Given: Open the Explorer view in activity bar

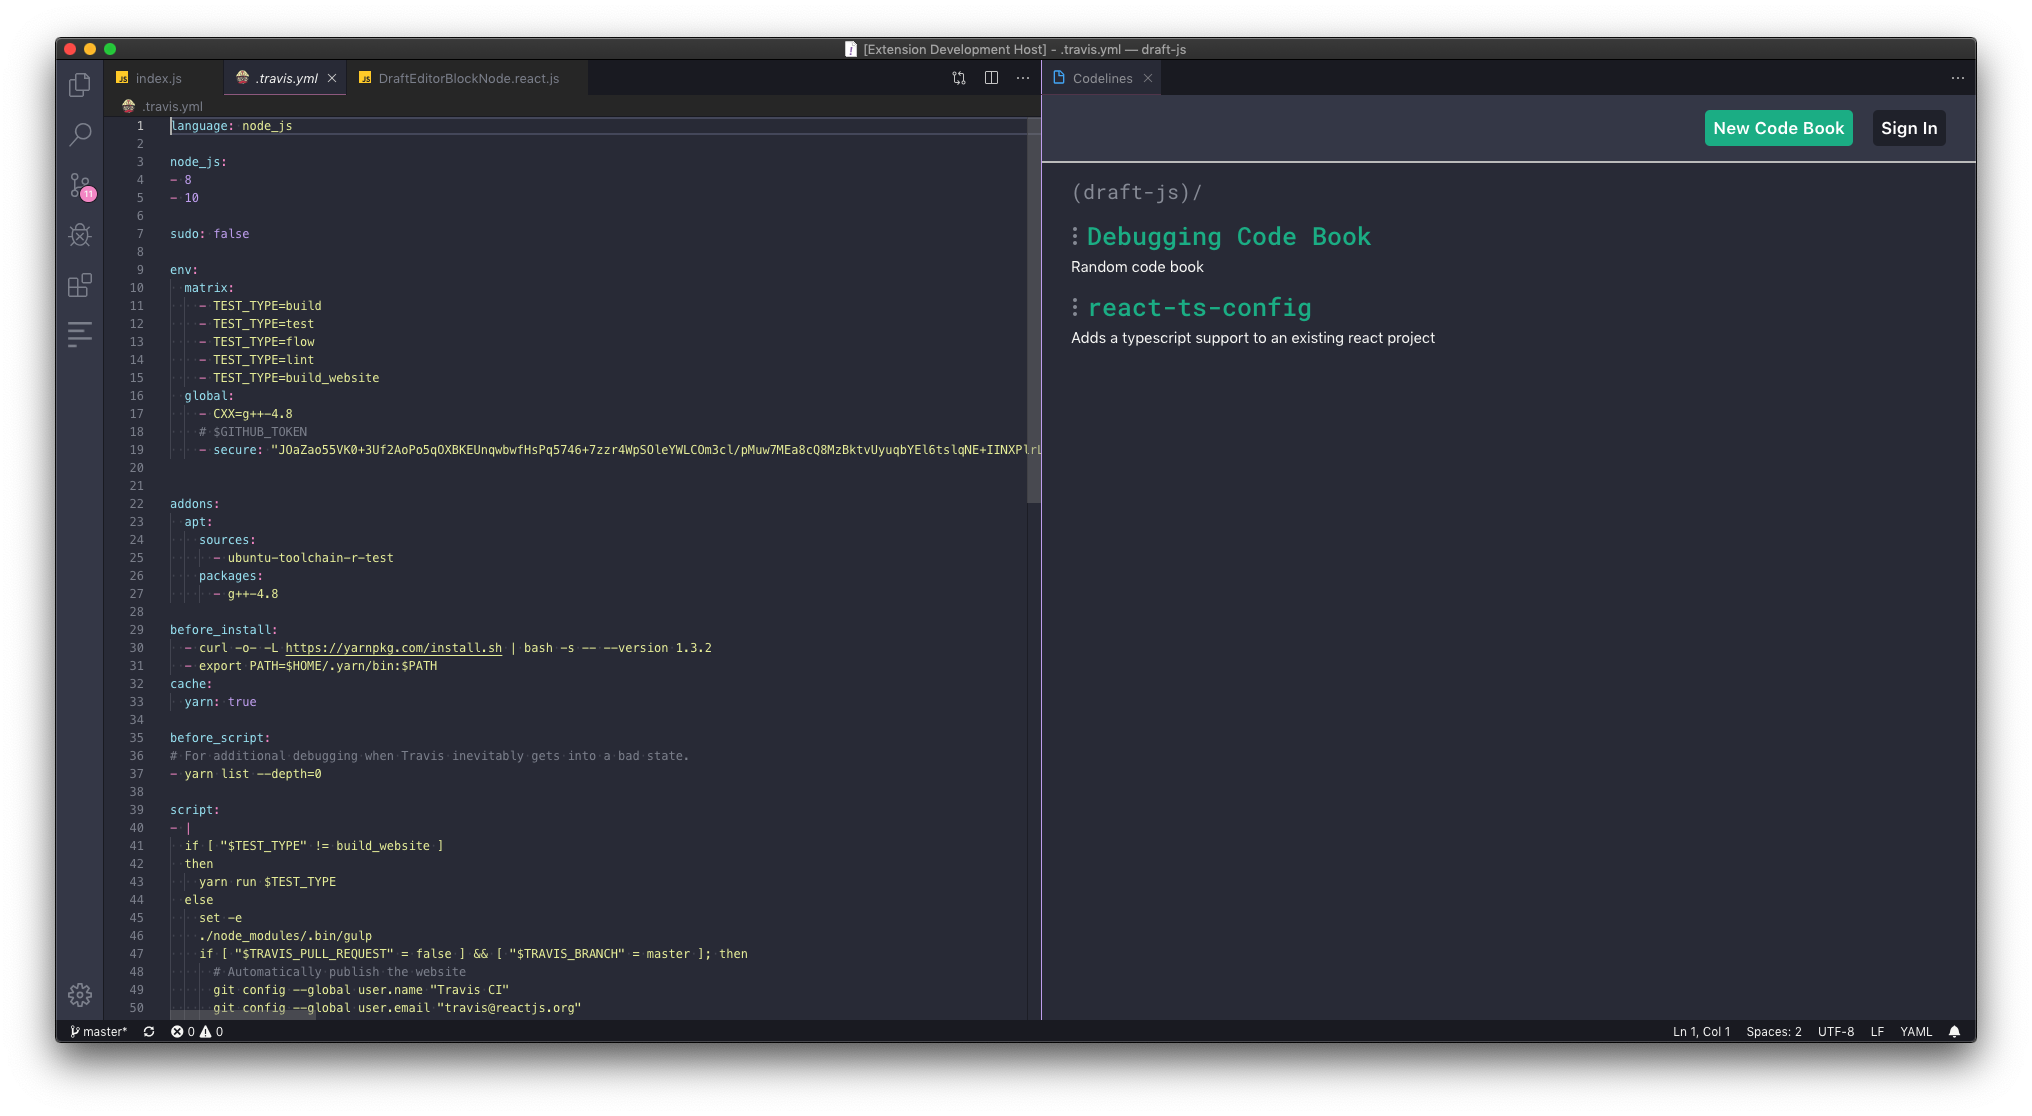Looking at the screenshot, I should pyautogui.click(x=80, y=85).
